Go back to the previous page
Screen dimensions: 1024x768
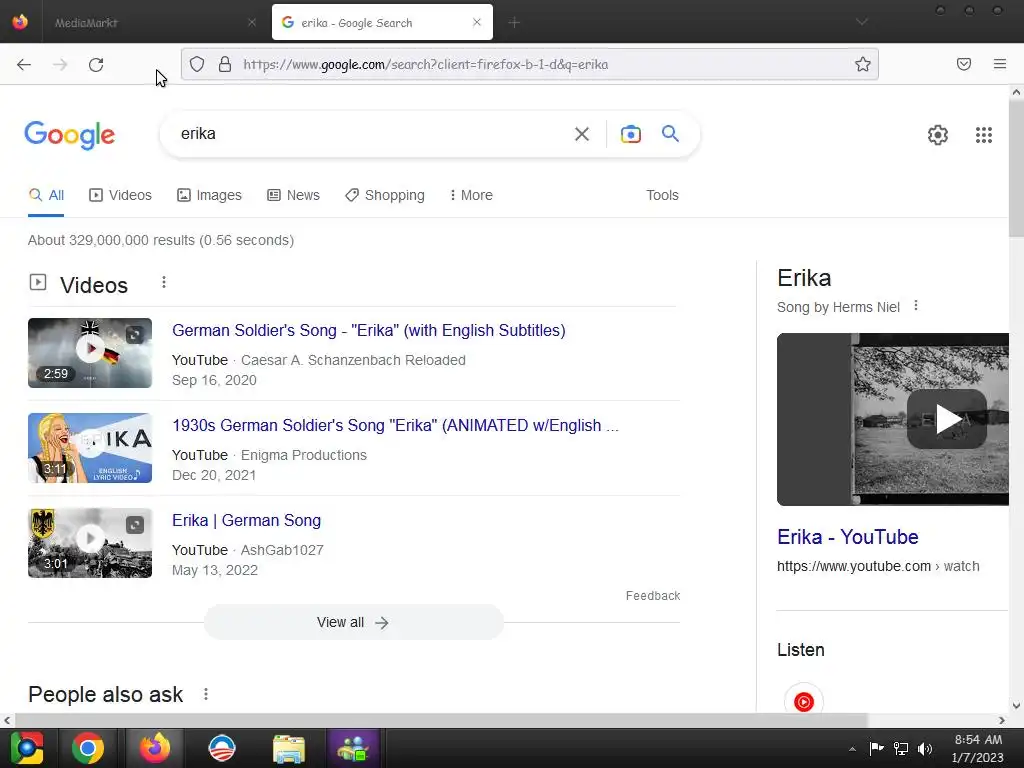24,64
